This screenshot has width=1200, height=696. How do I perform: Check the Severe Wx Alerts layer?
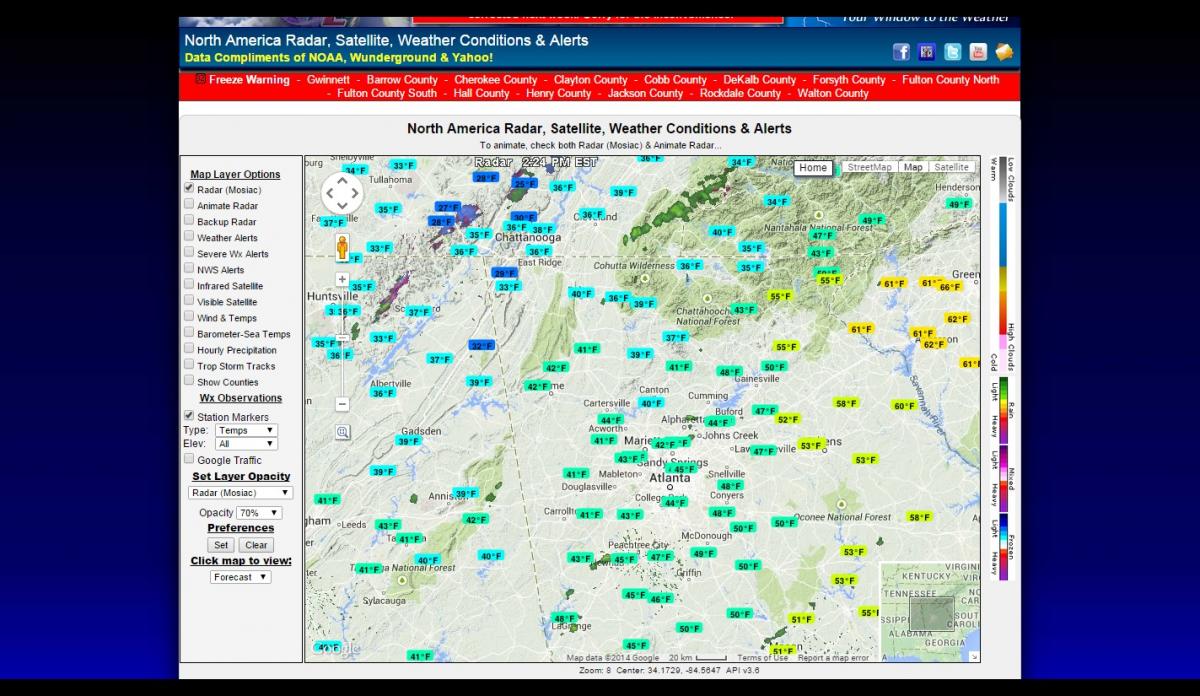[x=189, y=252]
